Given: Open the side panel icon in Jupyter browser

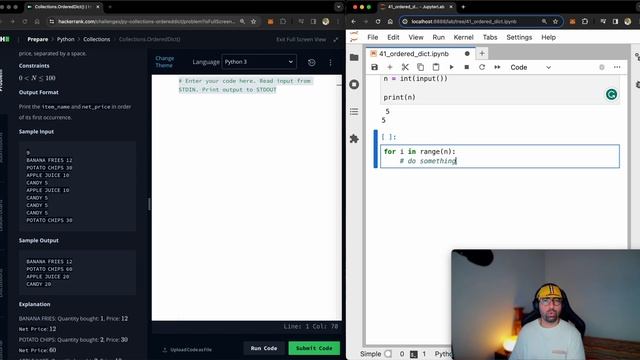Looking at the screenshot, I should [616, 21].
